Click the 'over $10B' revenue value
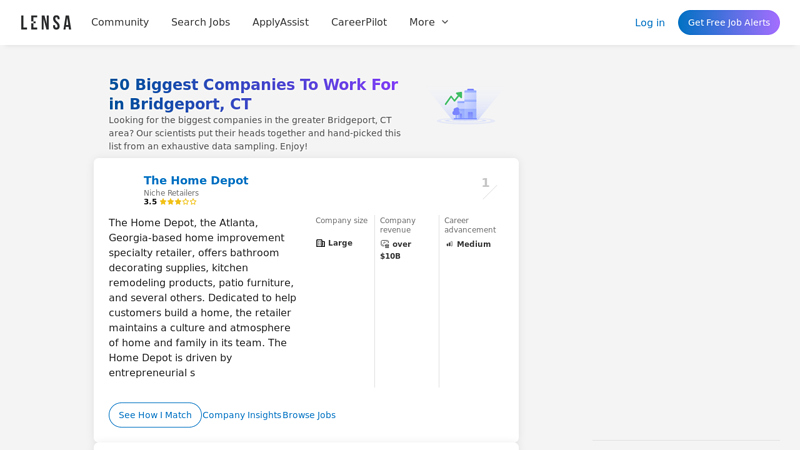 click(x=395, y=250)
